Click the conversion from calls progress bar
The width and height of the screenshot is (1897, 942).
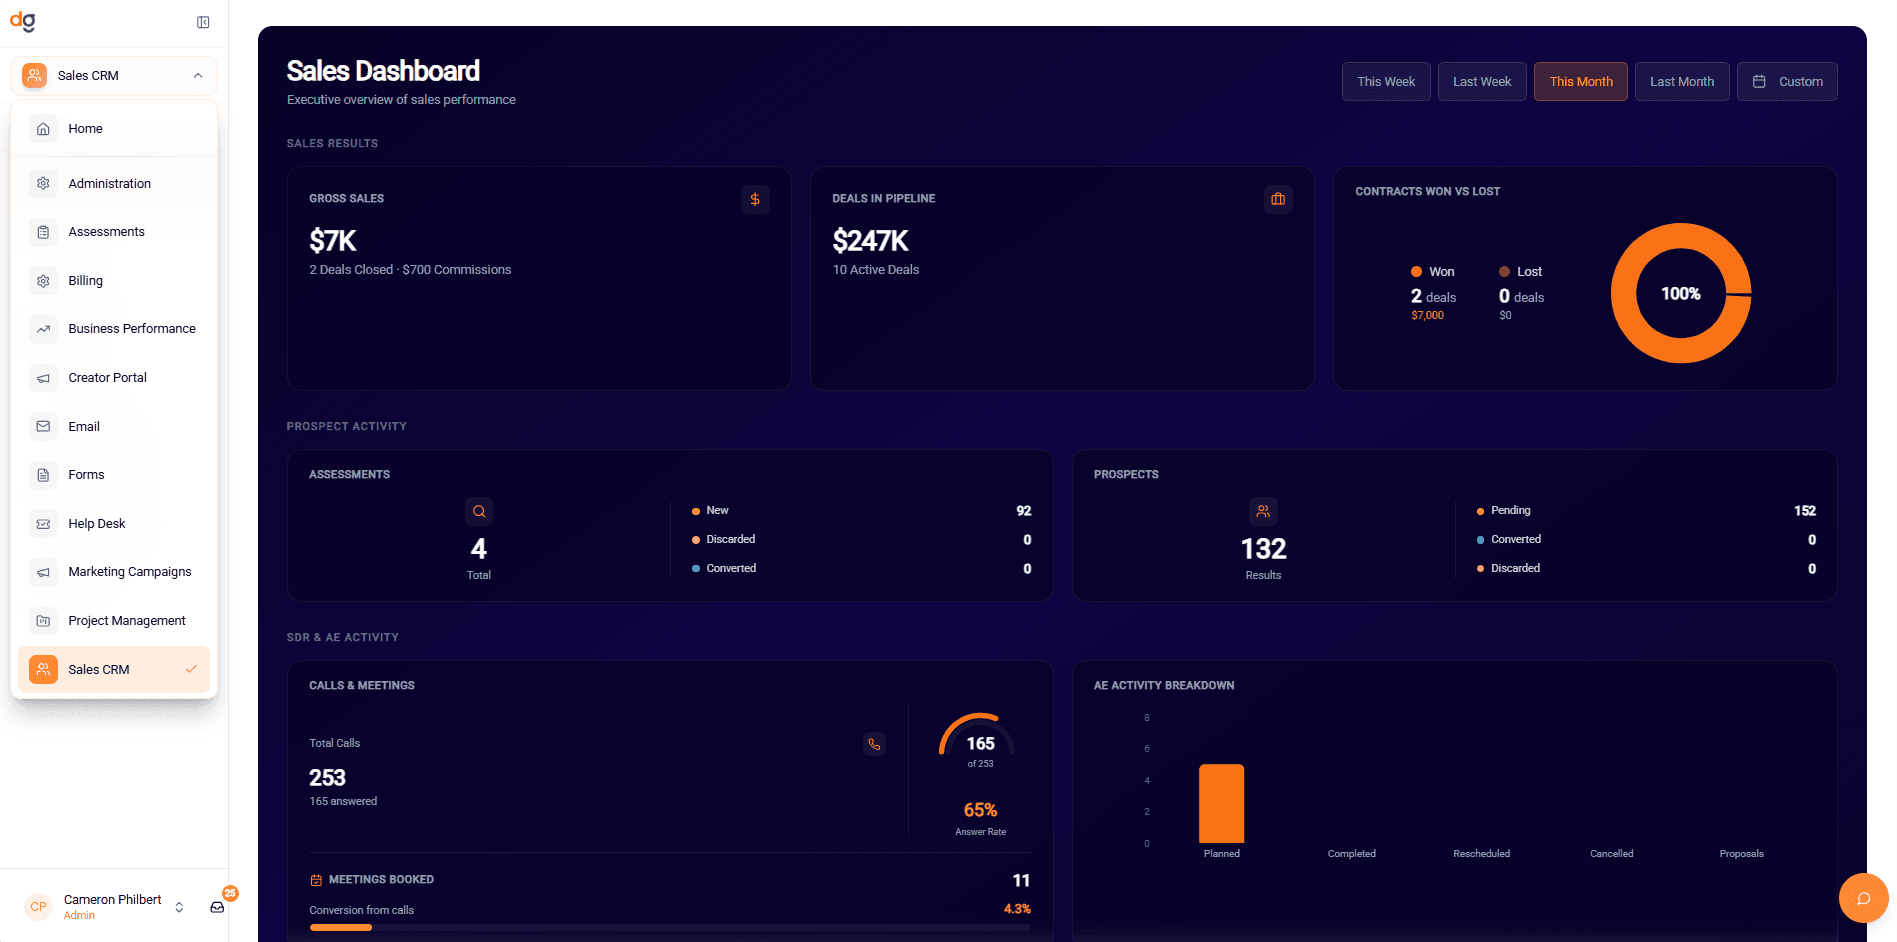(x=669, y=927)
